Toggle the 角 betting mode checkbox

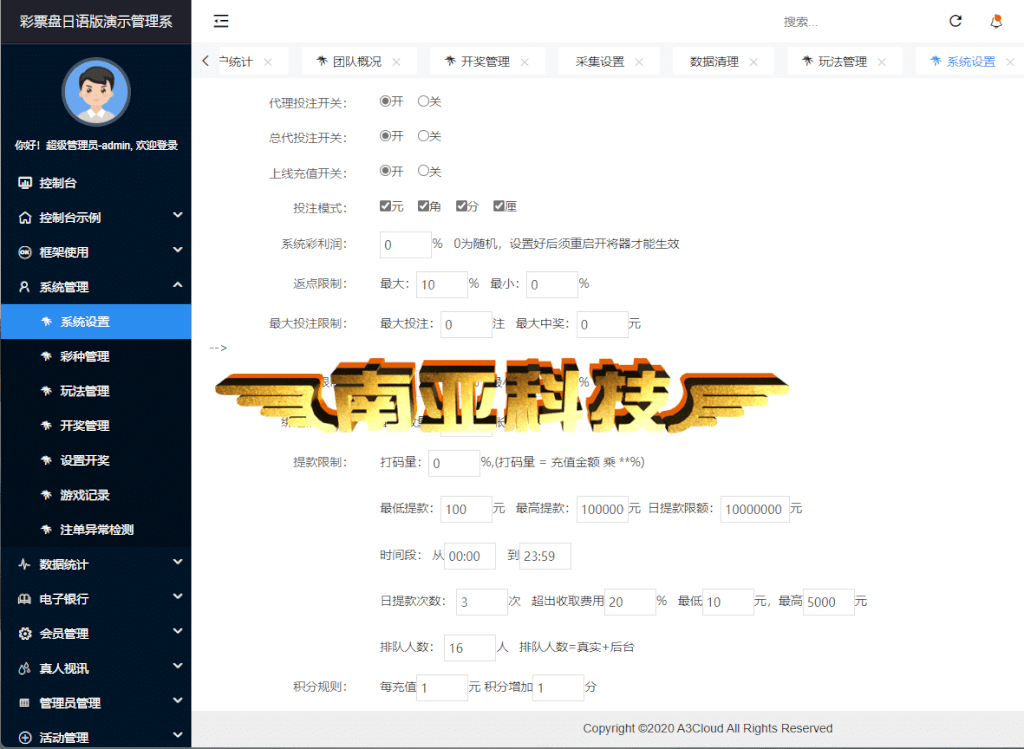click(423, 206)
